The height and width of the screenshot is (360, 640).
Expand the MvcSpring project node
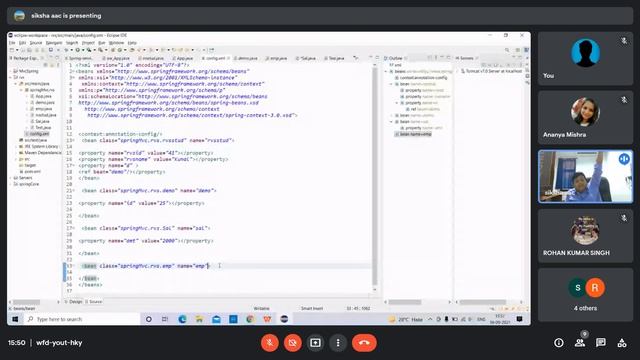click(10, 71)
